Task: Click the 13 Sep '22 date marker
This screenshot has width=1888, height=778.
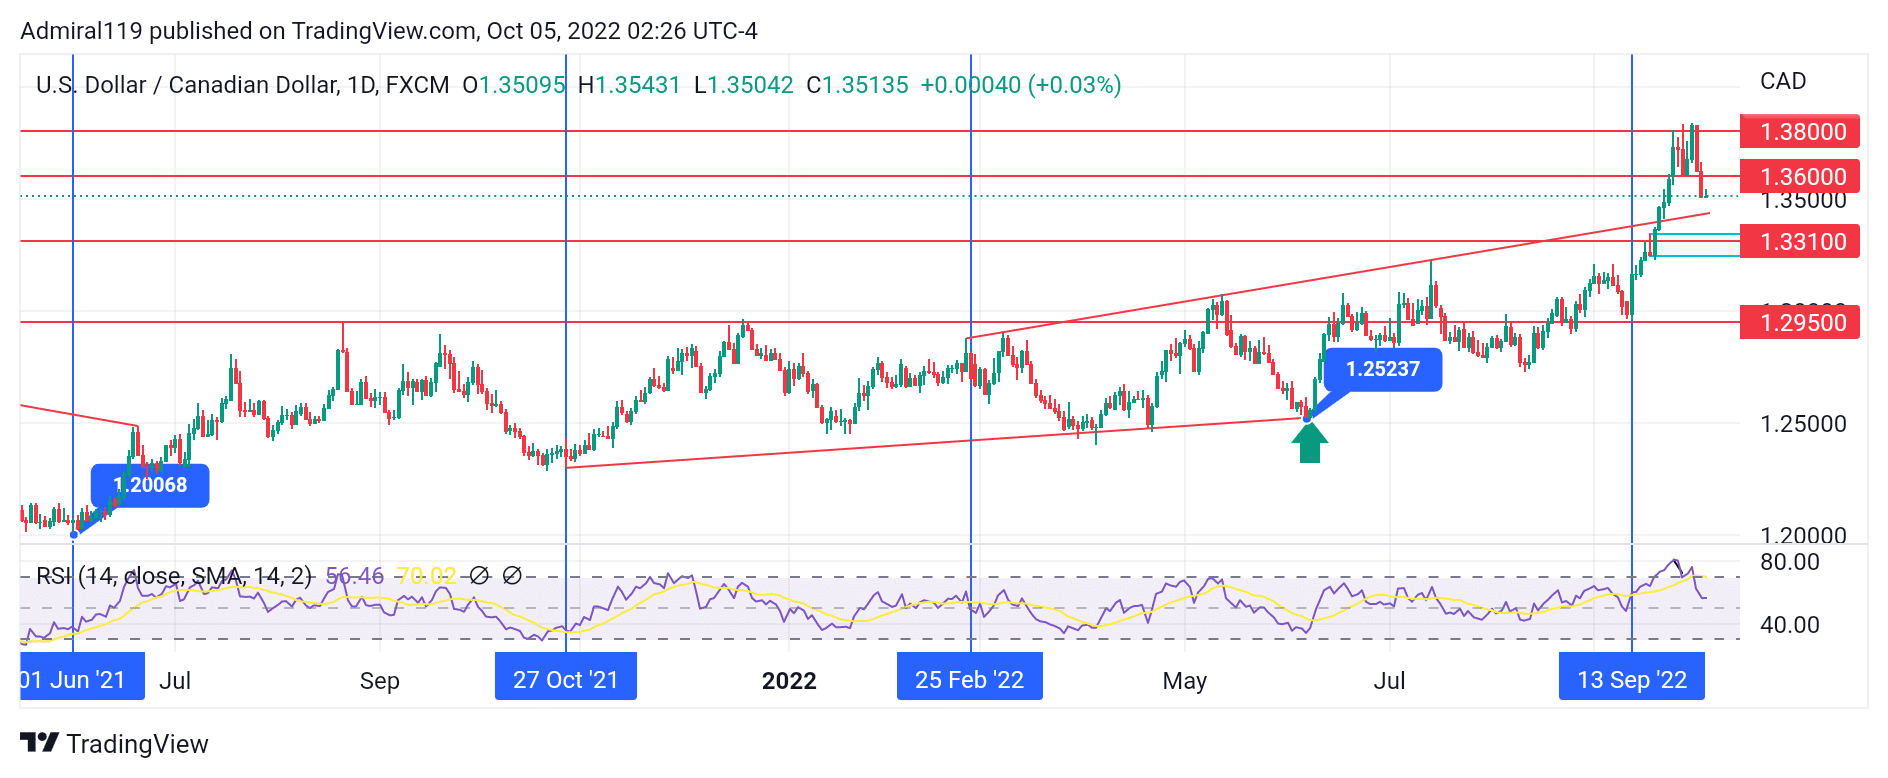Action: (x=1631, y=677)
